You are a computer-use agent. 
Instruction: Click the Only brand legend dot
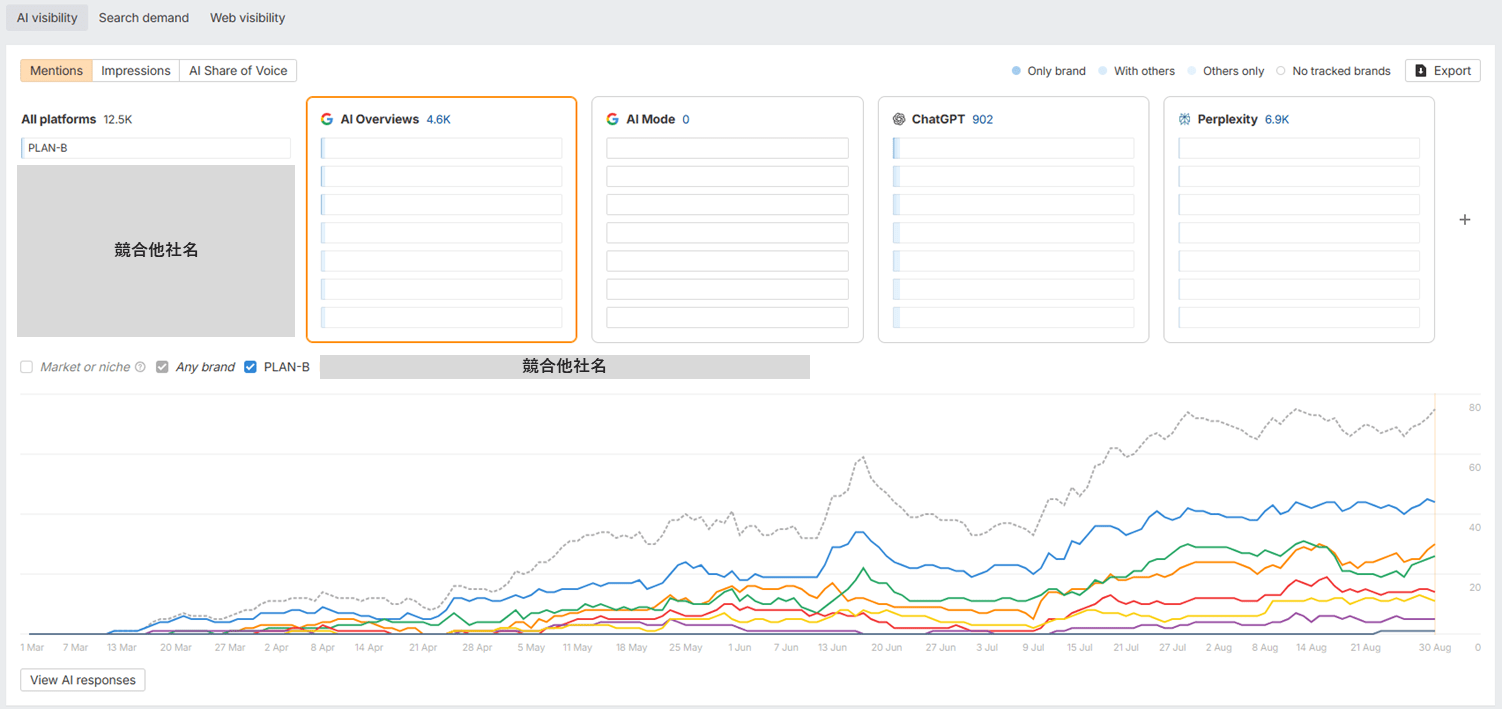(1017, 71)
